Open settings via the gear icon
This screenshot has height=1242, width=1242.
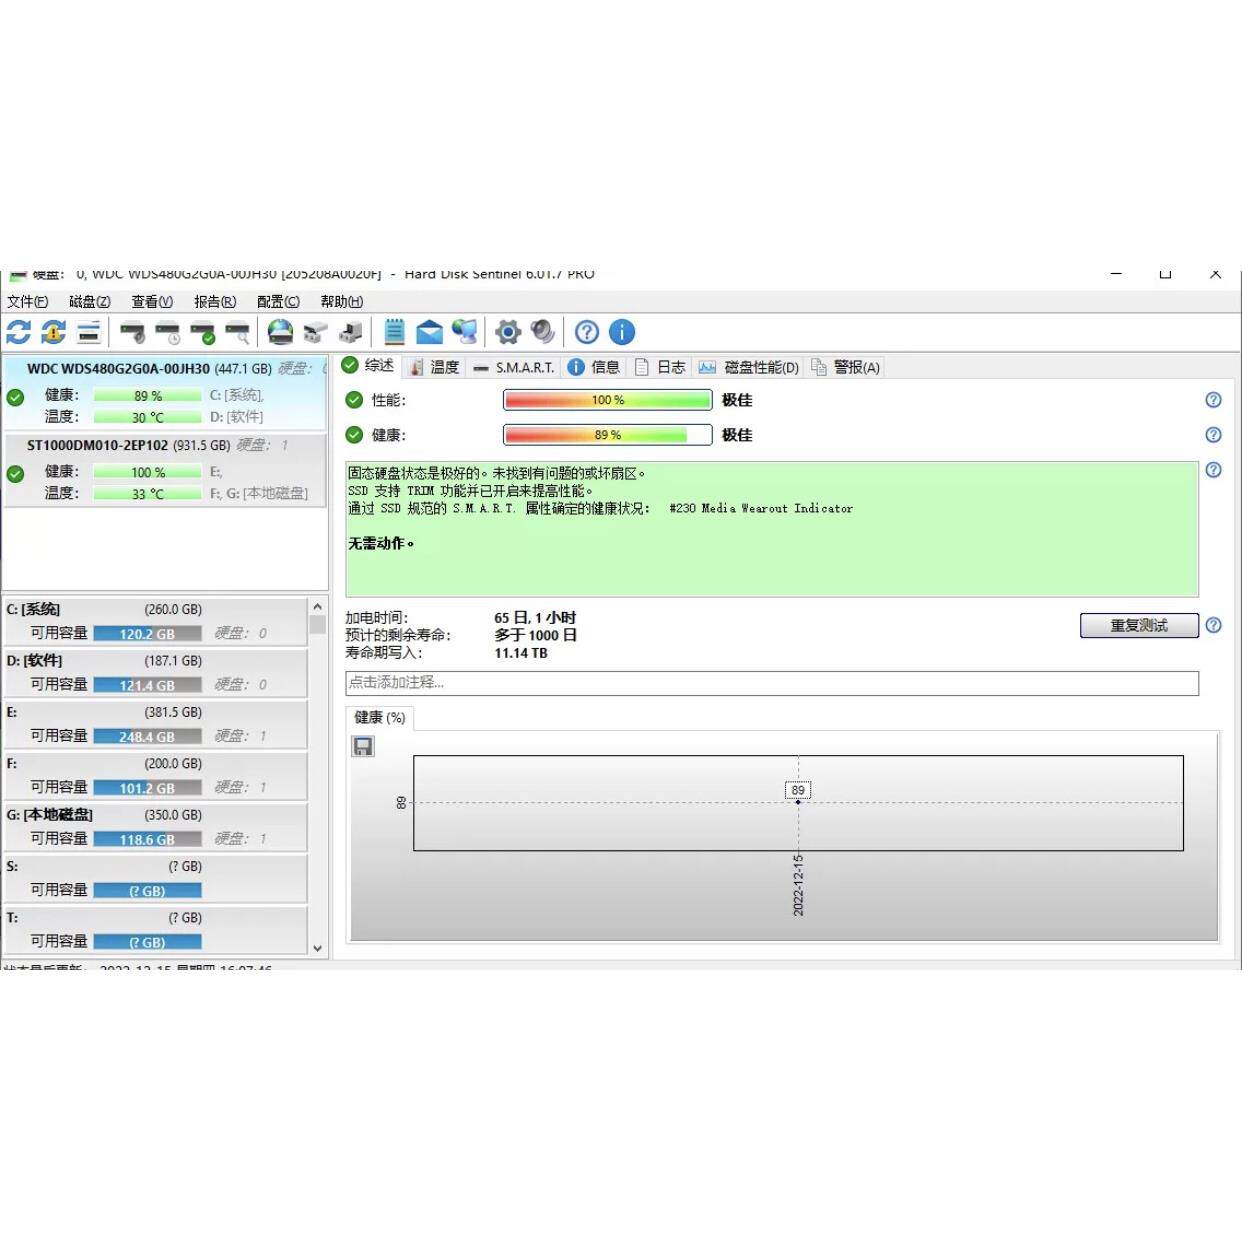click(x=508, y=332)
